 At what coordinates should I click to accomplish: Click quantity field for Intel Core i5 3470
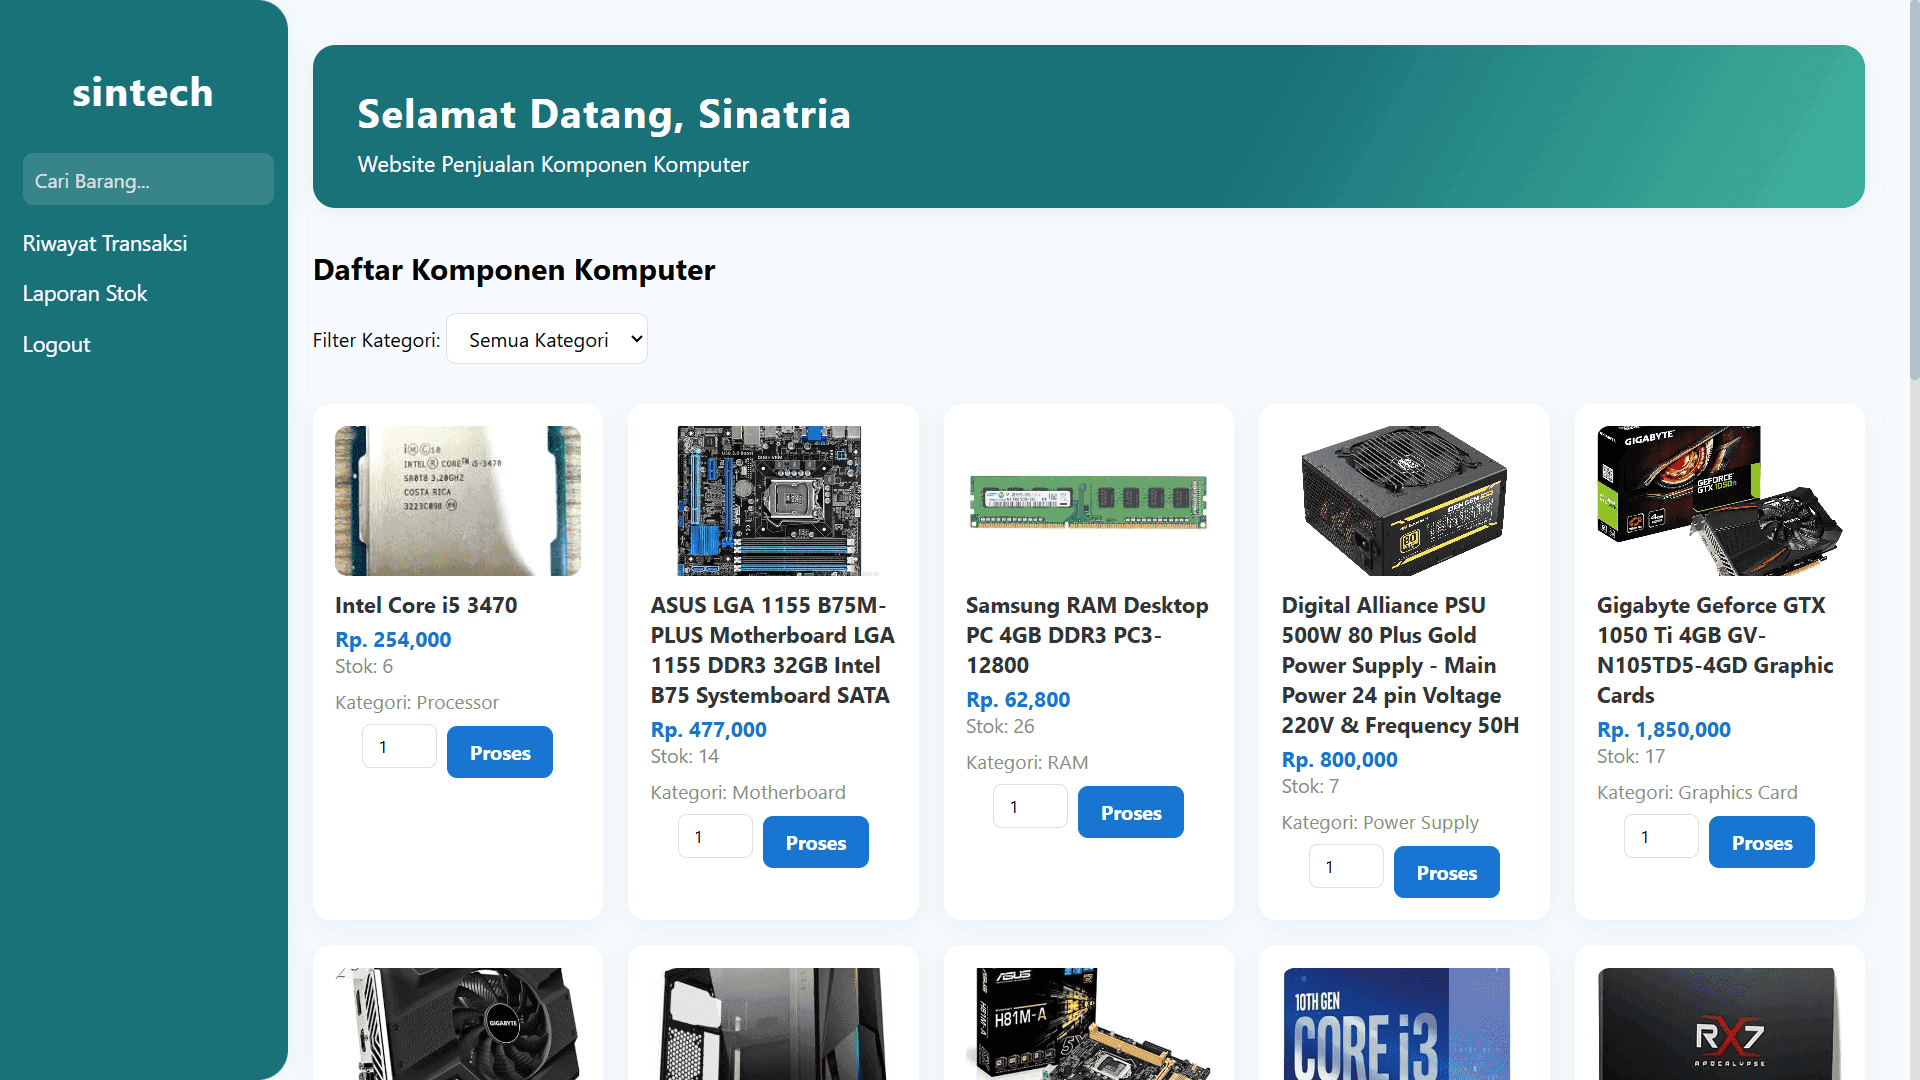coord(399,747)
